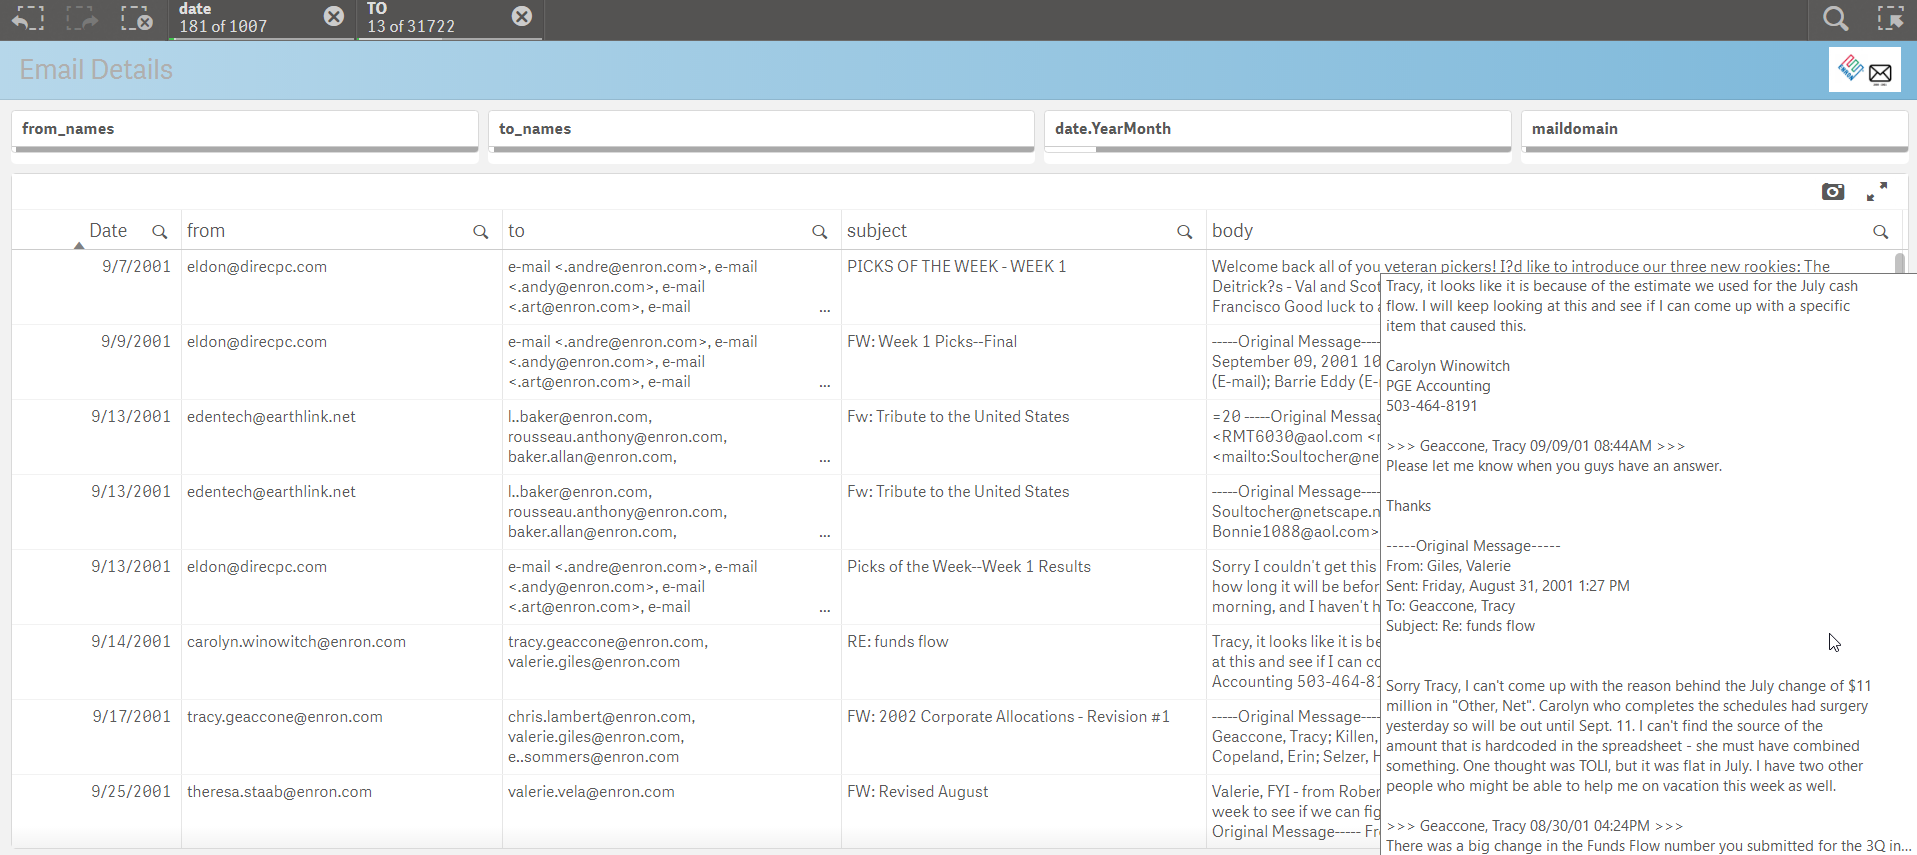Click the Email Details sheet title

[x=96, y=70]
